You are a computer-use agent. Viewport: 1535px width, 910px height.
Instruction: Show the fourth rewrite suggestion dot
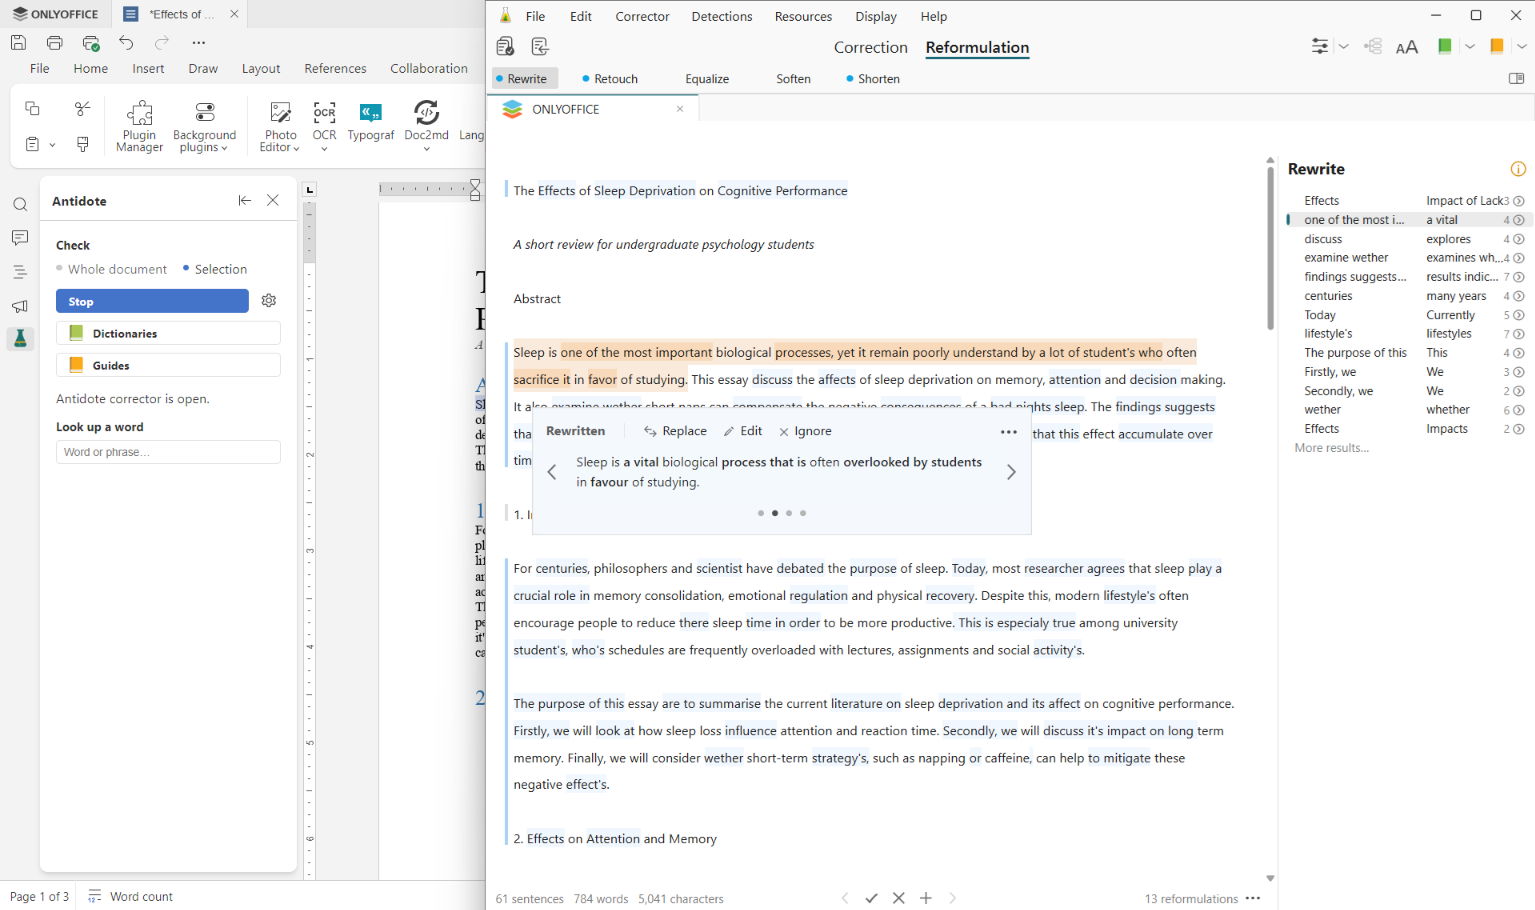point(803,513)
